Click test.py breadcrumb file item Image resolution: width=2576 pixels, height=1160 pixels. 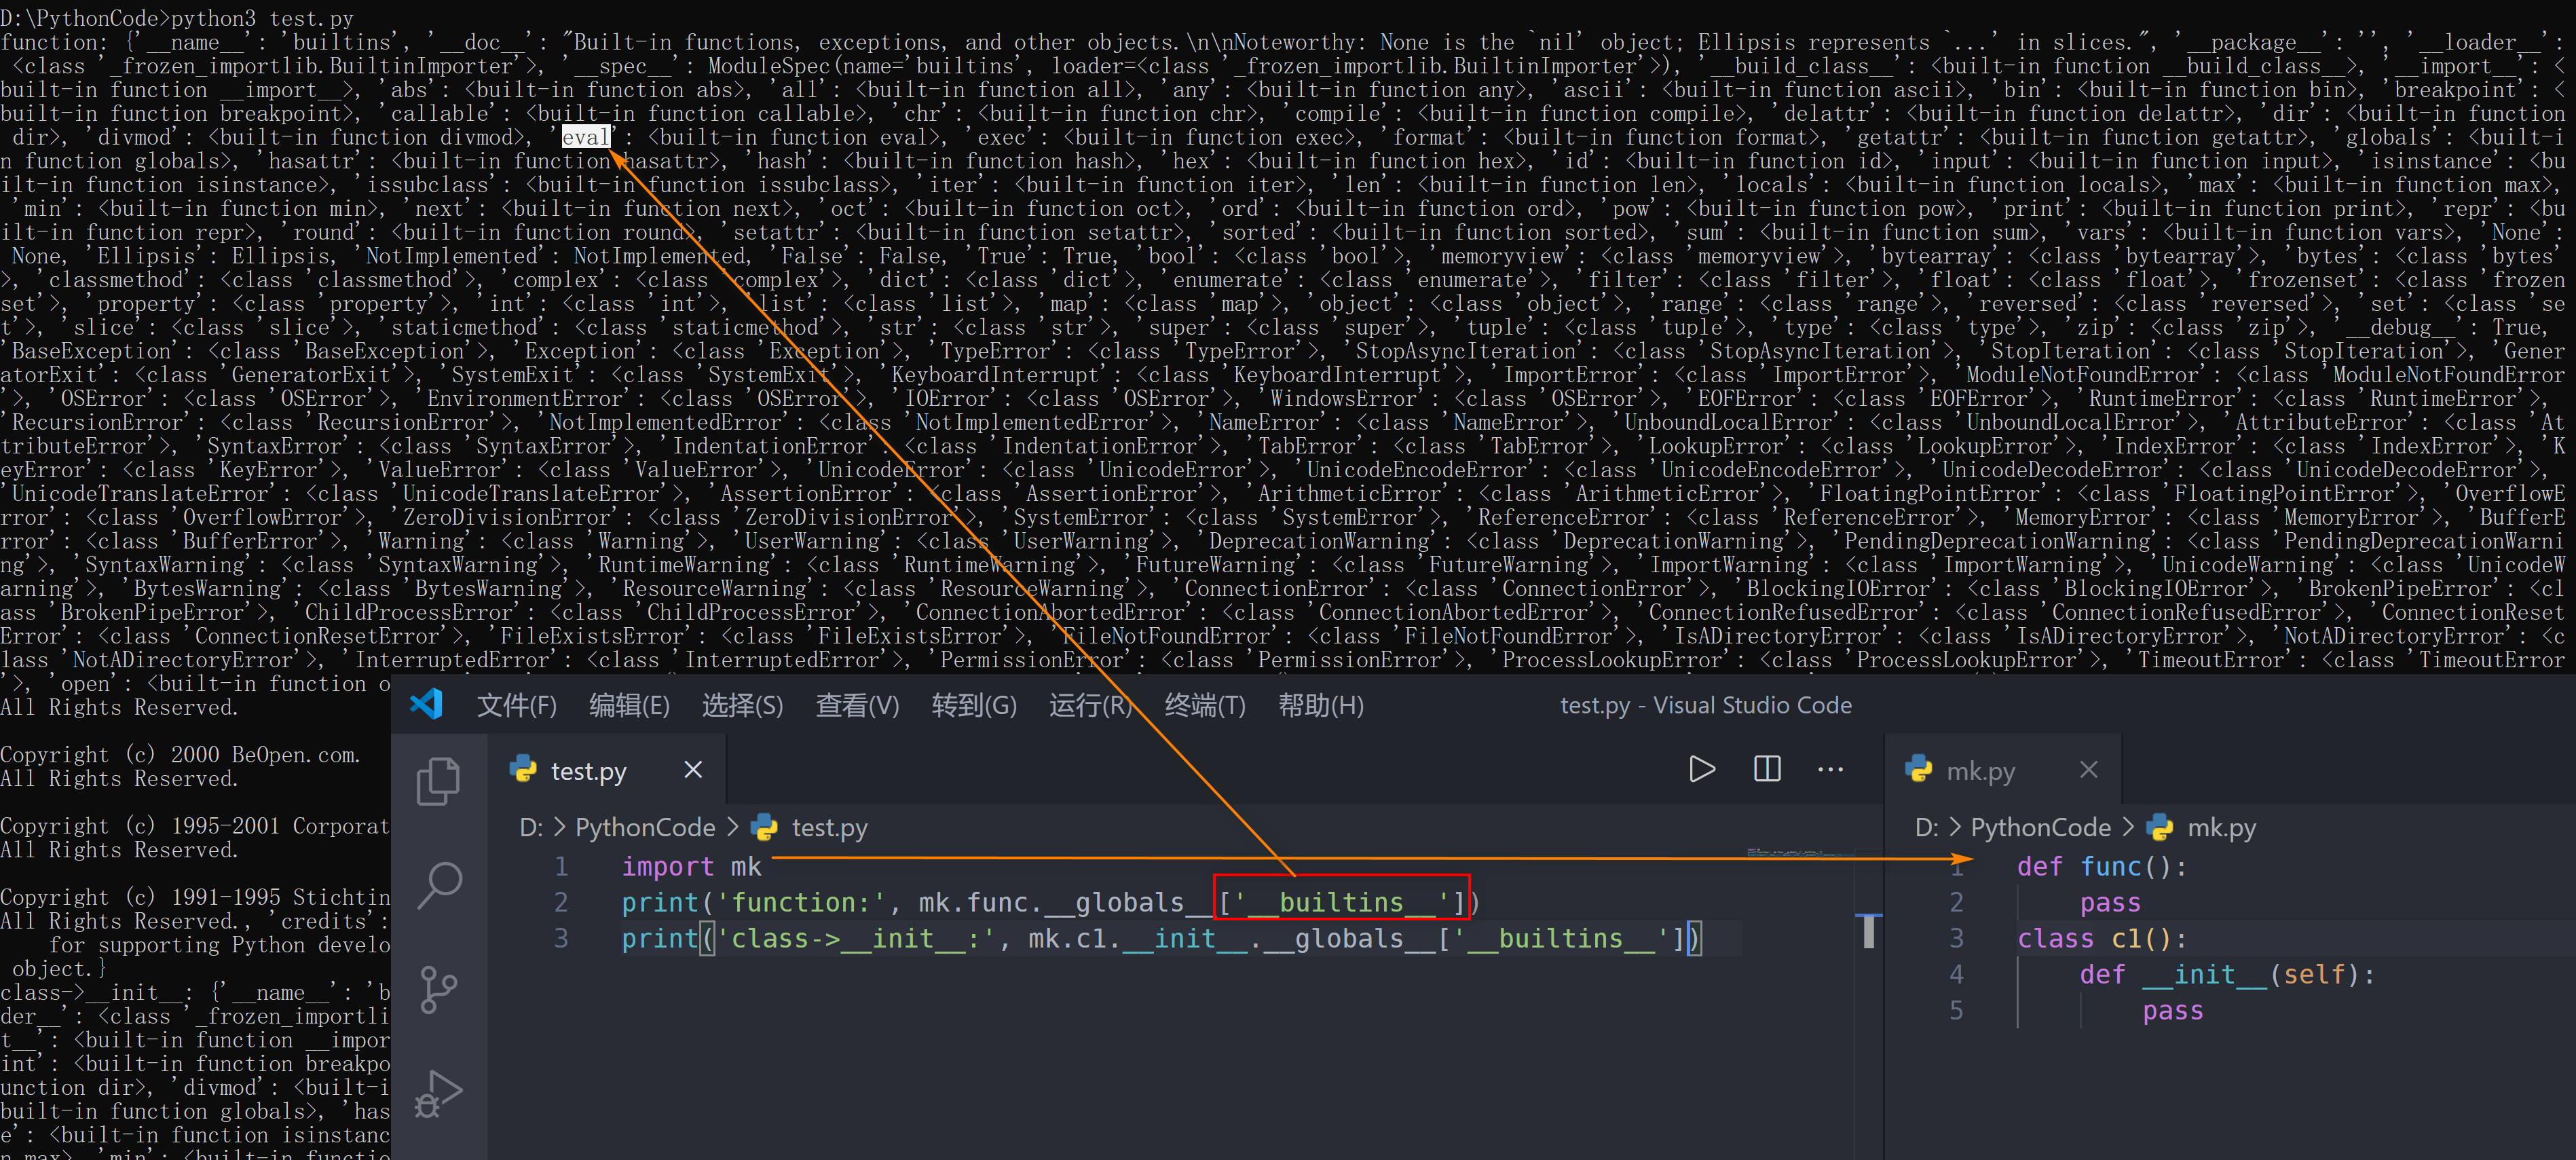click(829, 828)
